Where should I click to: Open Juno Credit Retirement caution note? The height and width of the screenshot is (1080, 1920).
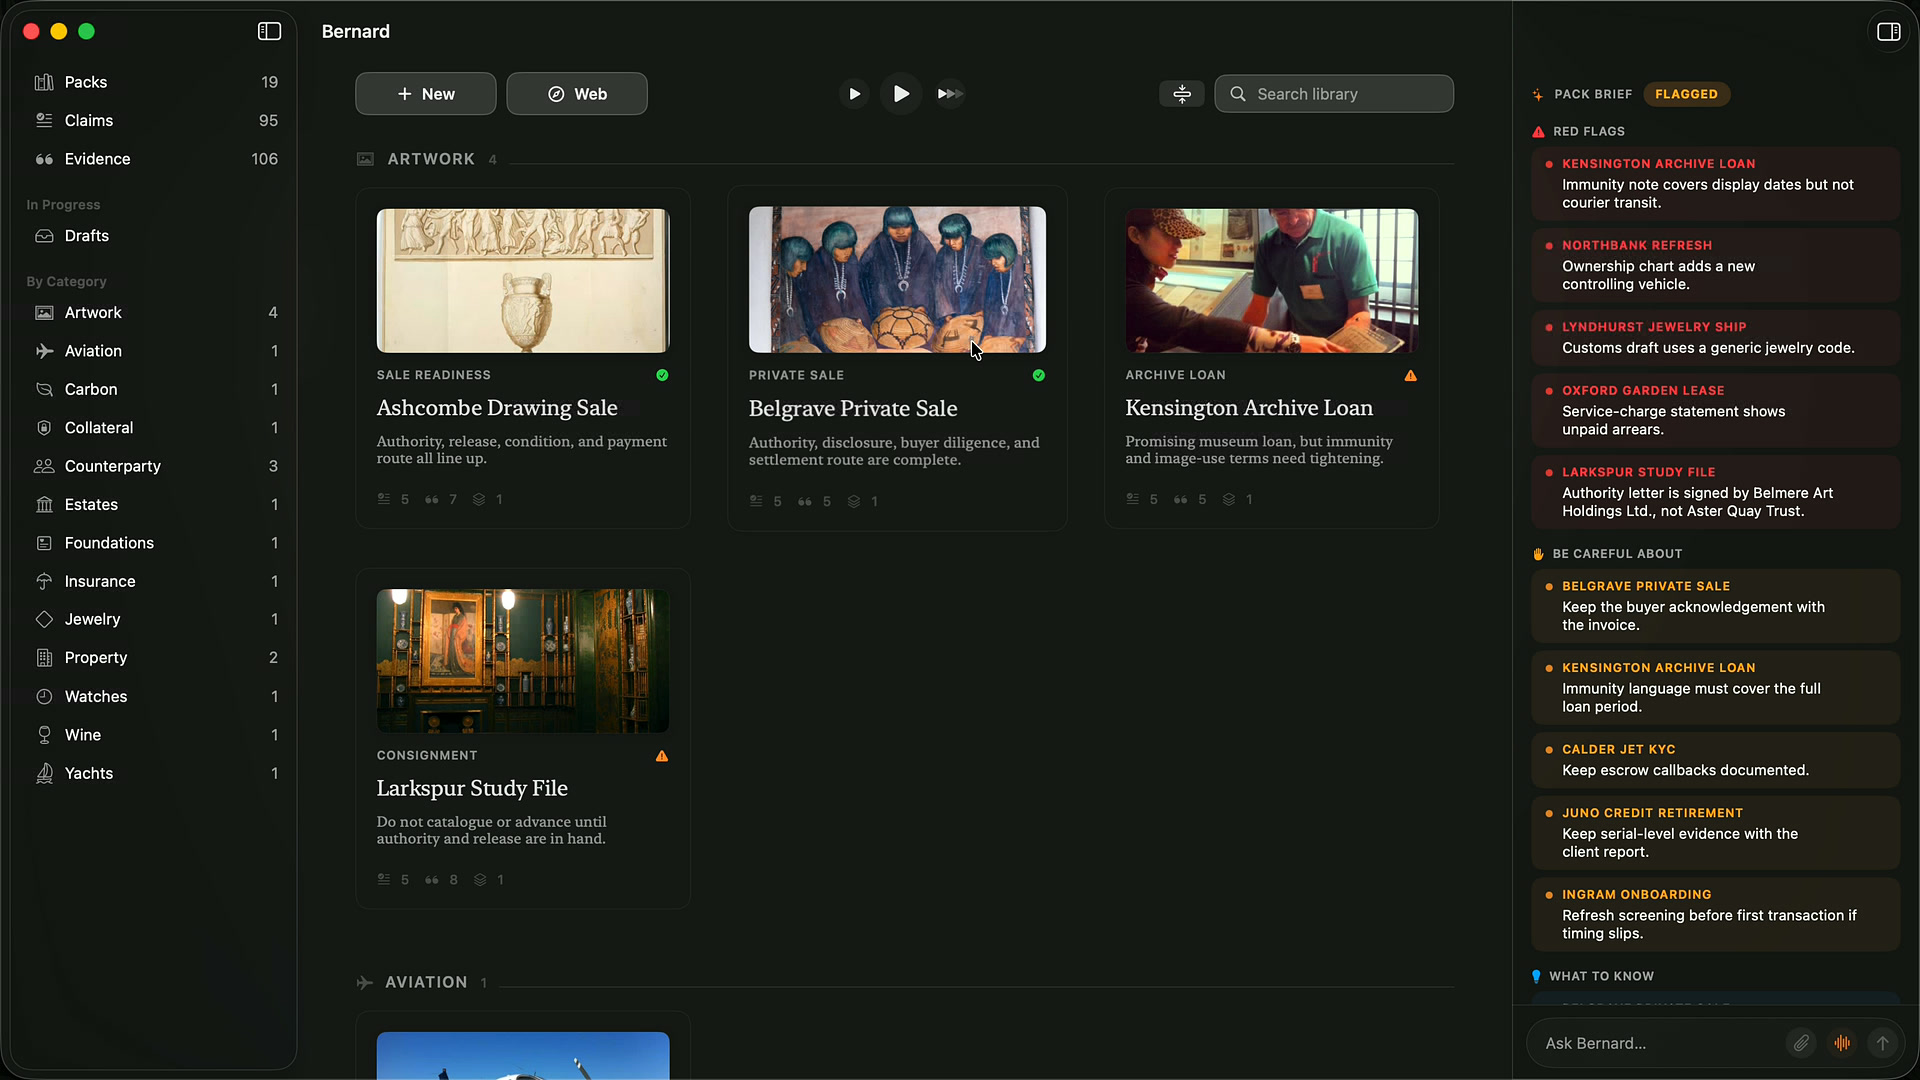pyautogui.click(x=1715, y=833)
